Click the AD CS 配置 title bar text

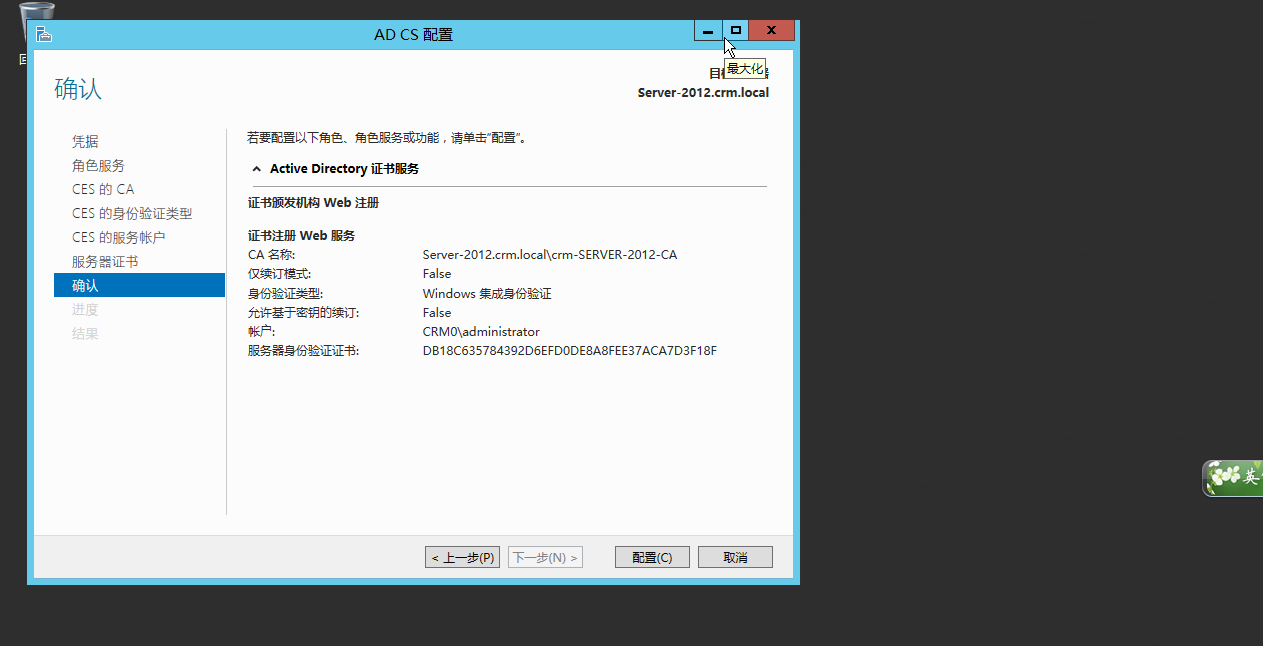(x=413, y=35)
